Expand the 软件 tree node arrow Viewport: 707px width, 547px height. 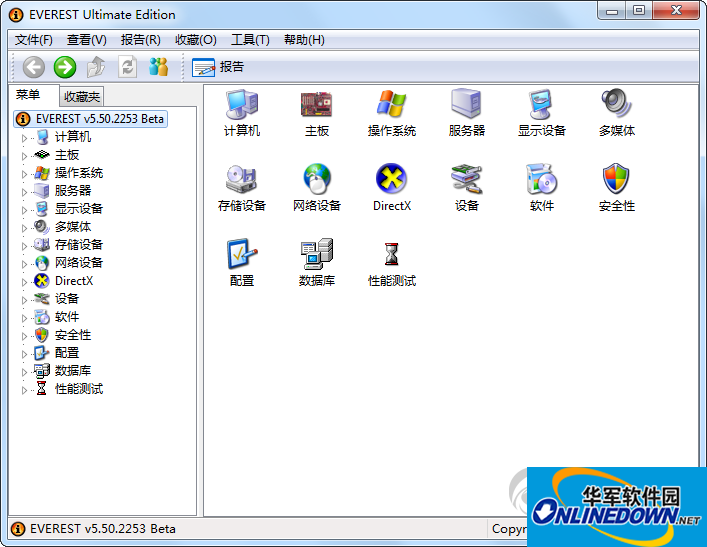coord(24,318)
